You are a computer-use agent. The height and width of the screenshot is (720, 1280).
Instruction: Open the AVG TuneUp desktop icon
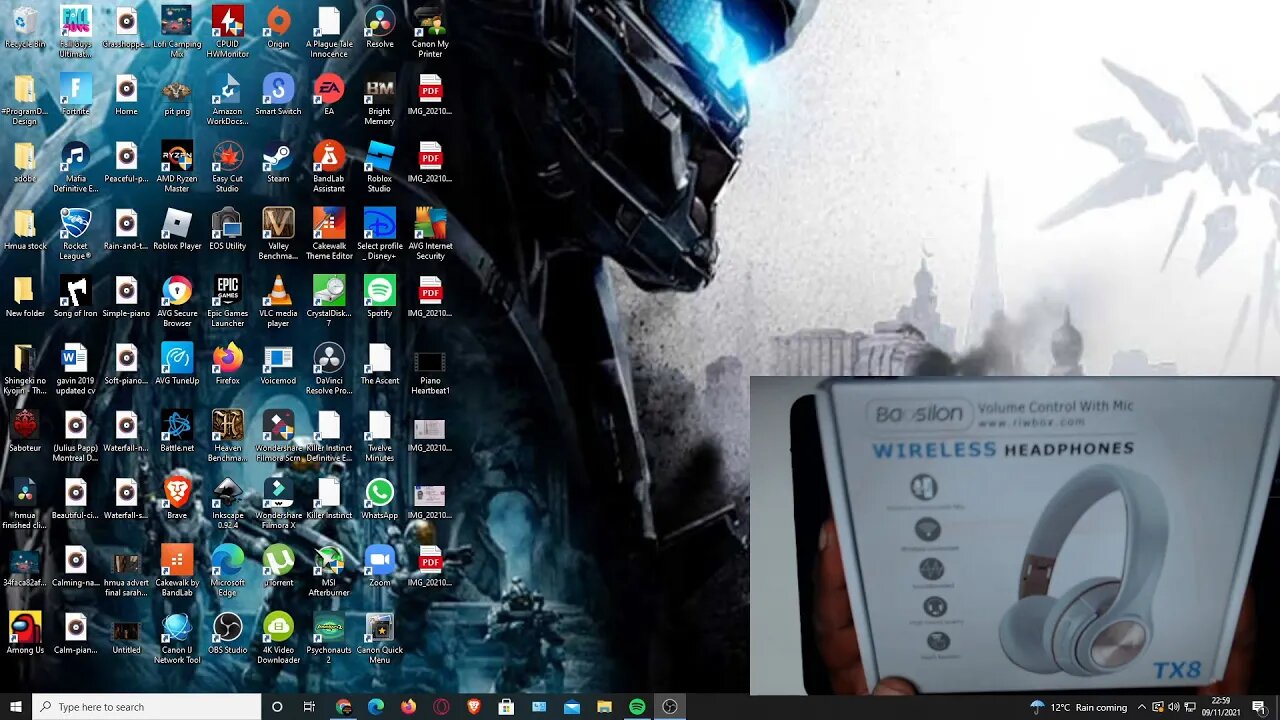[x=177, y=364]
